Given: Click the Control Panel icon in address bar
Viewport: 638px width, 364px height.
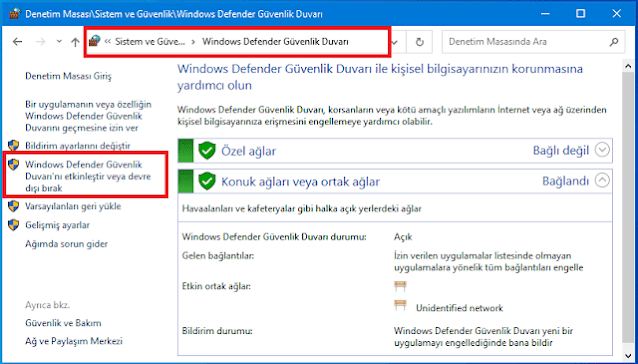Looking at the screenshot, I should tap(94, 41).
